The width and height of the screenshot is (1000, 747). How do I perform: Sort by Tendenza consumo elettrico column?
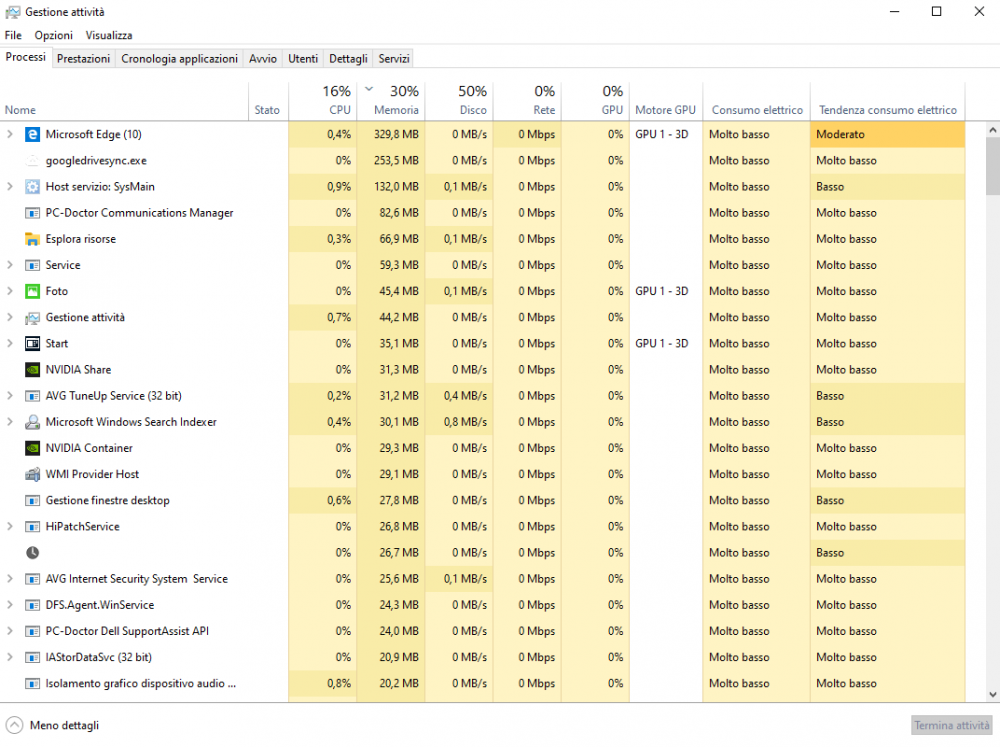888,101
